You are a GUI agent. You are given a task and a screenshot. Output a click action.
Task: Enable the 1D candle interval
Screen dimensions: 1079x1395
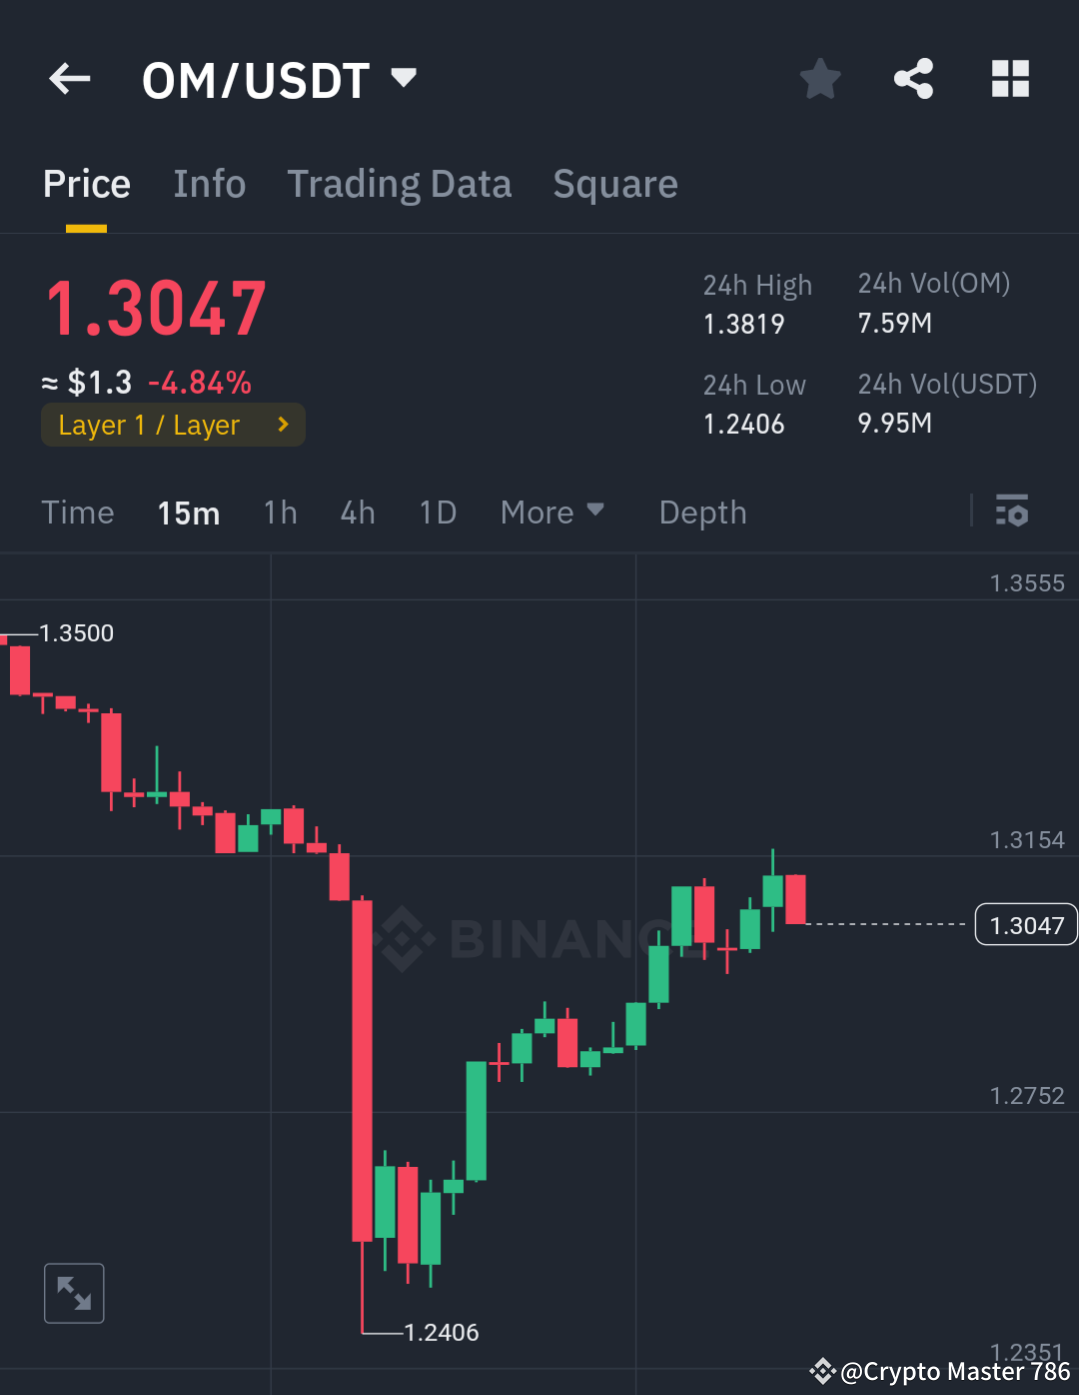437,512
